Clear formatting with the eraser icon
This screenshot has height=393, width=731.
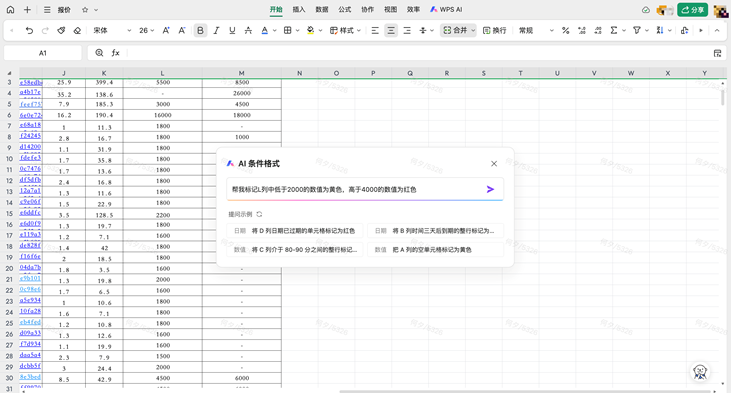[x=77, y=30]
